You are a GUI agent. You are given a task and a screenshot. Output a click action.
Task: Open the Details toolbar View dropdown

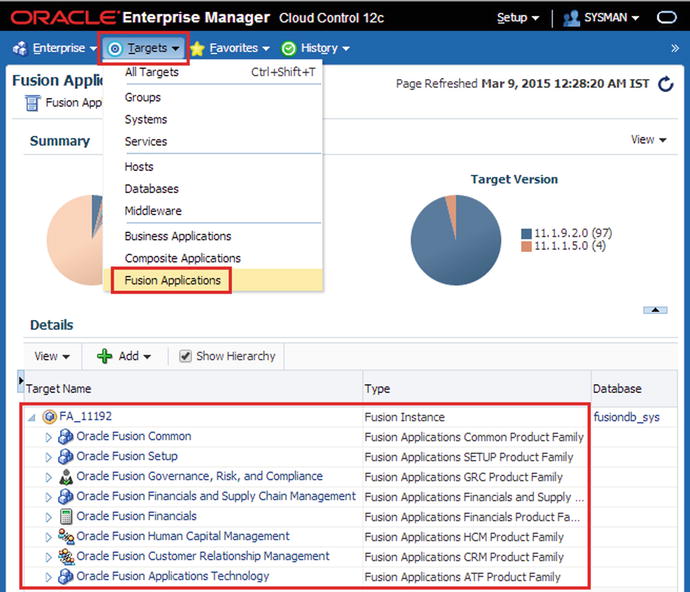click(x=52, y=356)
